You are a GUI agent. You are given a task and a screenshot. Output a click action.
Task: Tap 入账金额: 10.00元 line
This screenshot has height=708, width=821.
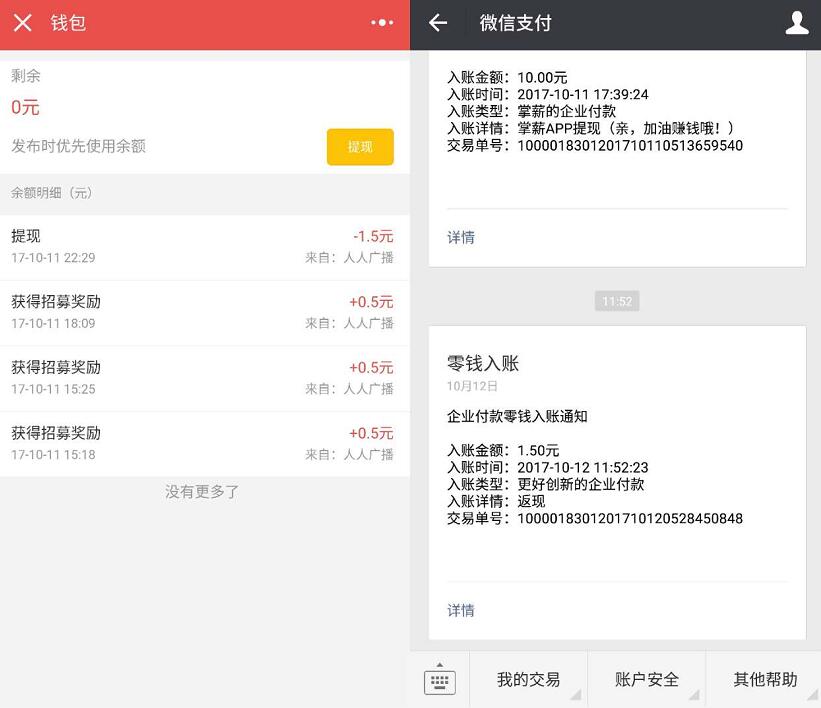point(507,78)
